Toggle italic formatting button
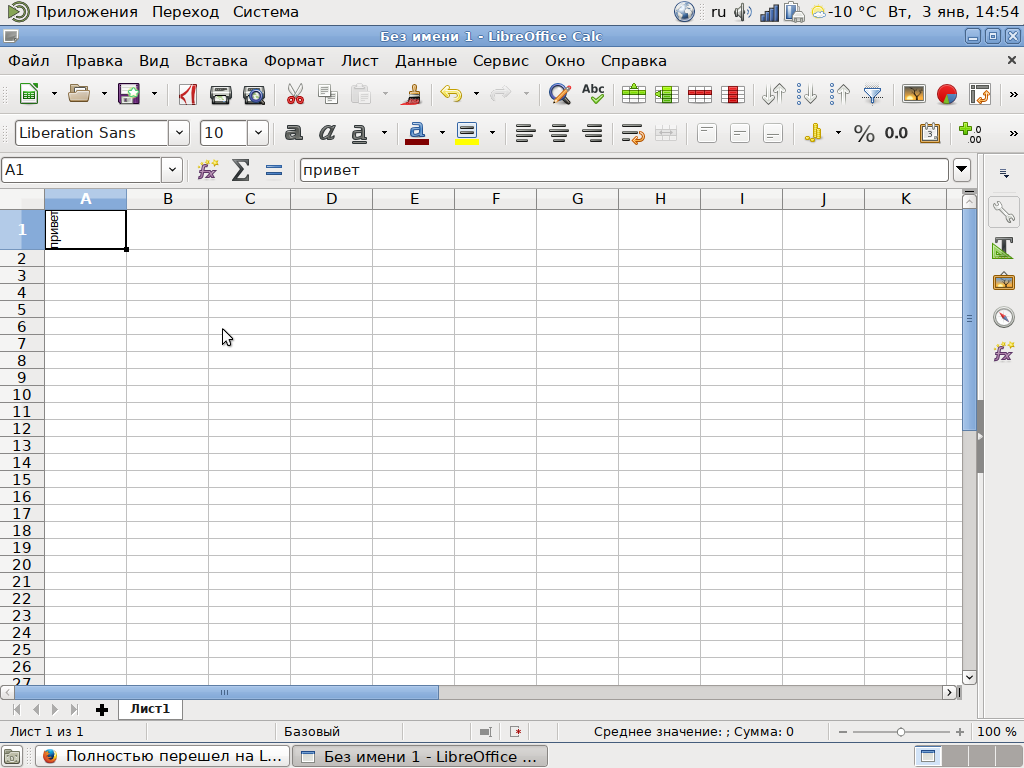The height and width of the screenshot is (768, 1024). click(327, 133)
